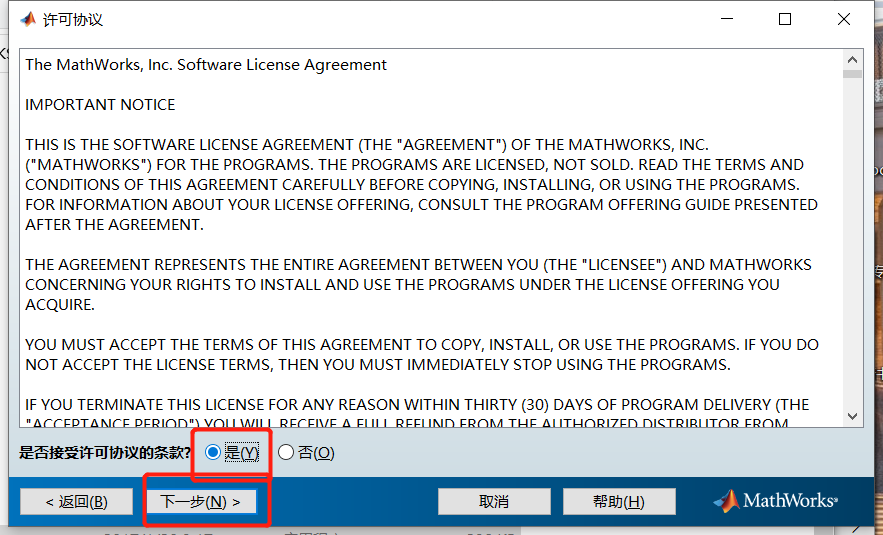Click the license text scrollbar down arrow

852,416
